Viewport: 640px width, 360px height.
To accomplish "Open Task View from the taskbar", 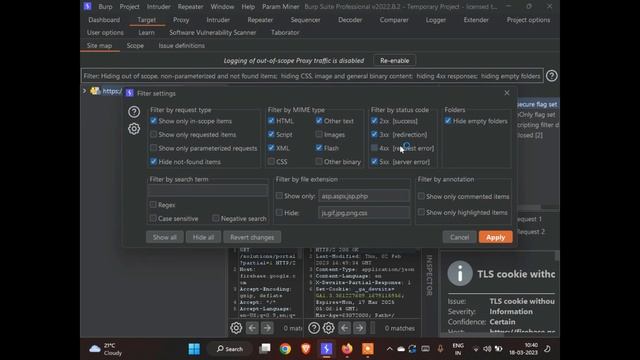I will [x=265, y=349].
